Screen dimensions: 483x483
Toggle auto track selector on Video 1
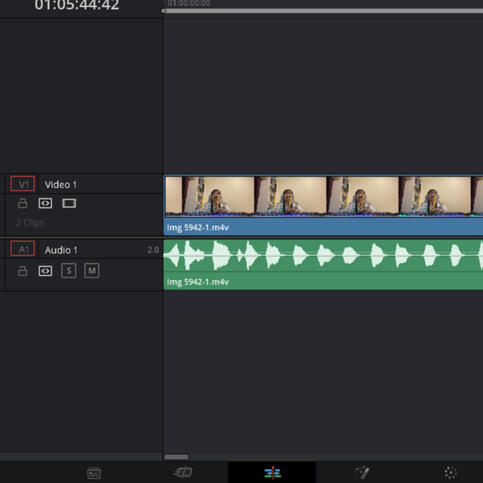click(x=45, y=203)
